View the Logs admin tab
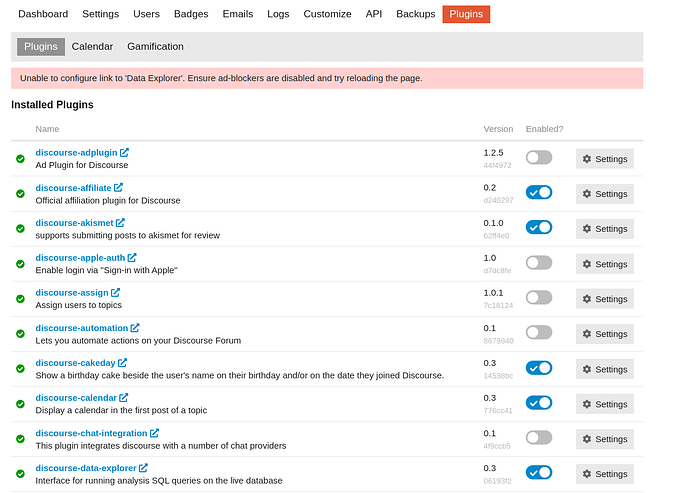 (278, 14)
